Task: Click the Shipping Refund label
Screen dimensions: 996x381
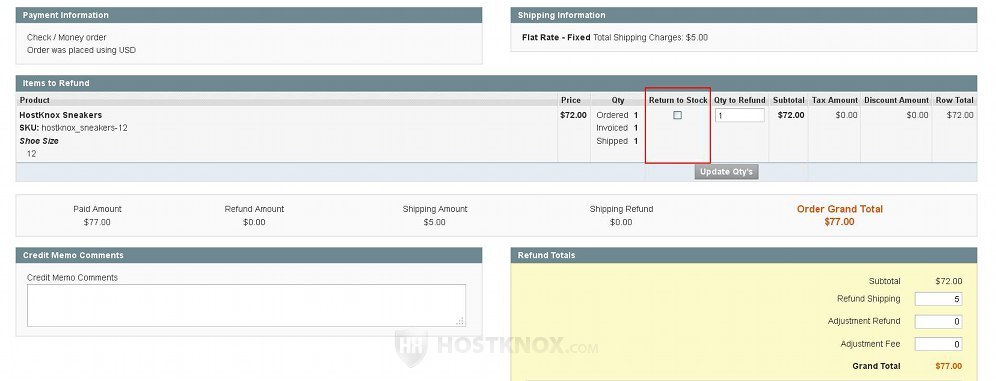Action: pos(621,209)
